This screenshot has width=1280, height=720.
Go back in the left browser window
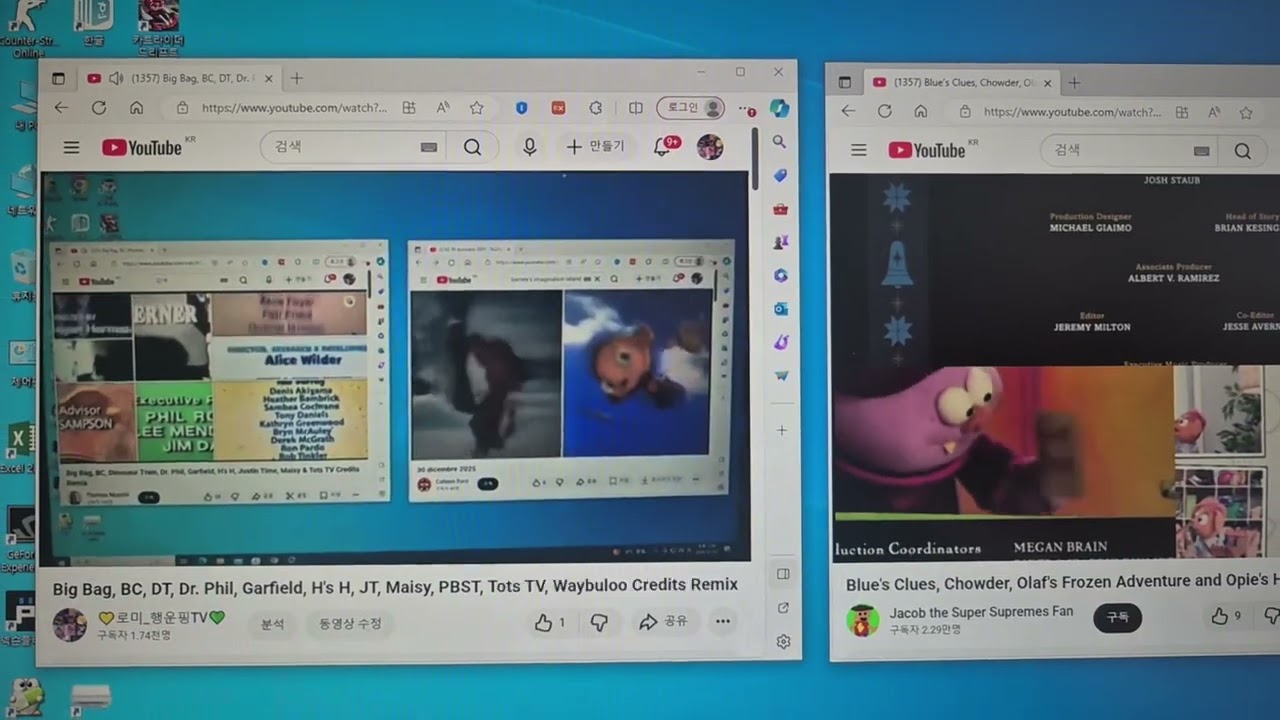coord(61,108)
